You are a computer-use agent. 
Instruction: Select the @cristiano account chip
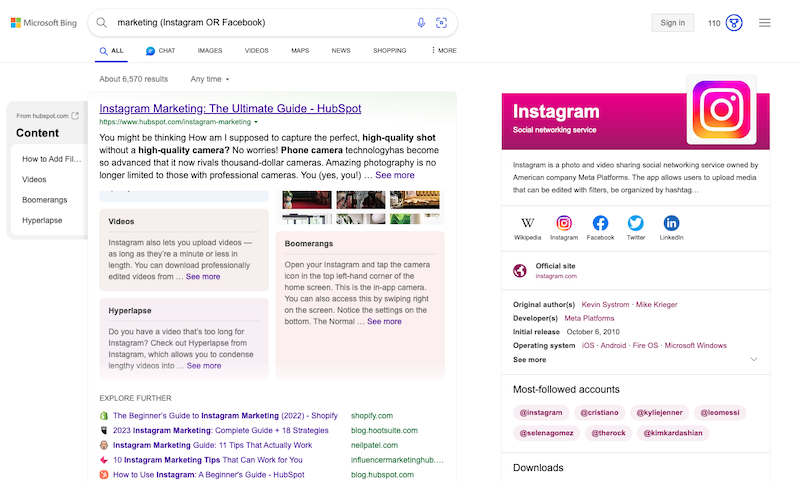pos(599,412)
